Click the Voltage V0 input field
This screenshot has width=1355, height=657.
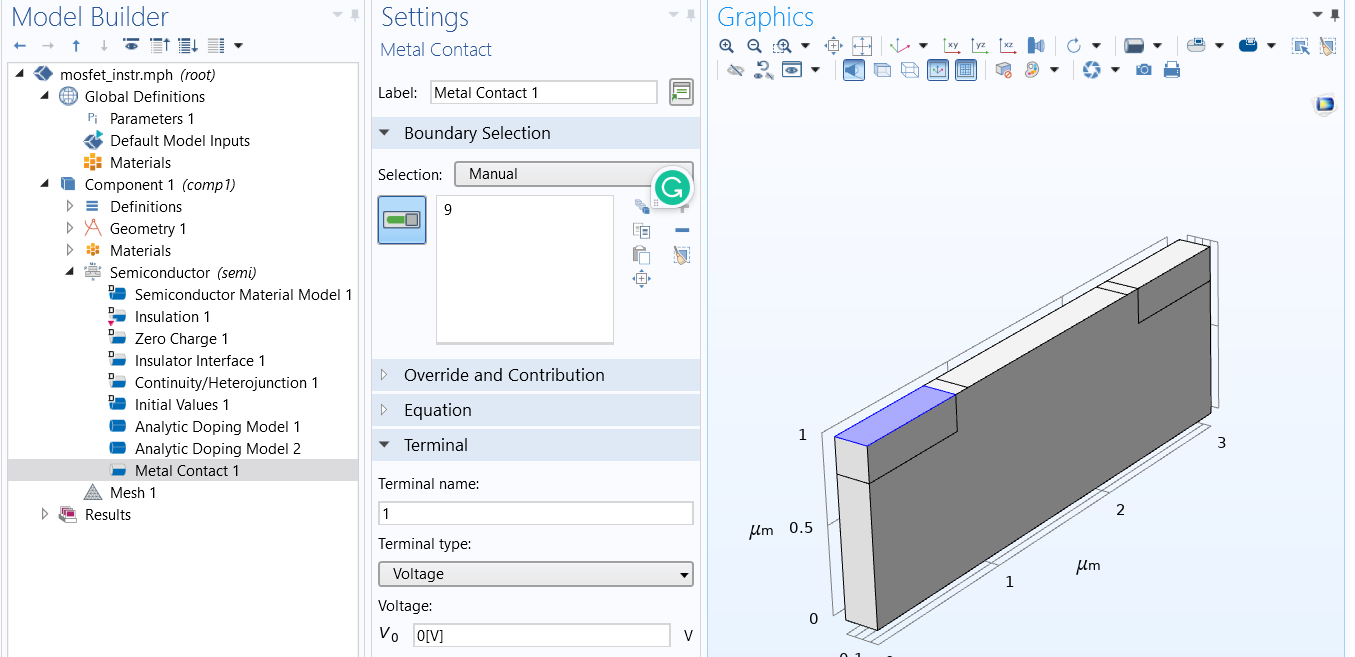click(541, 635)
